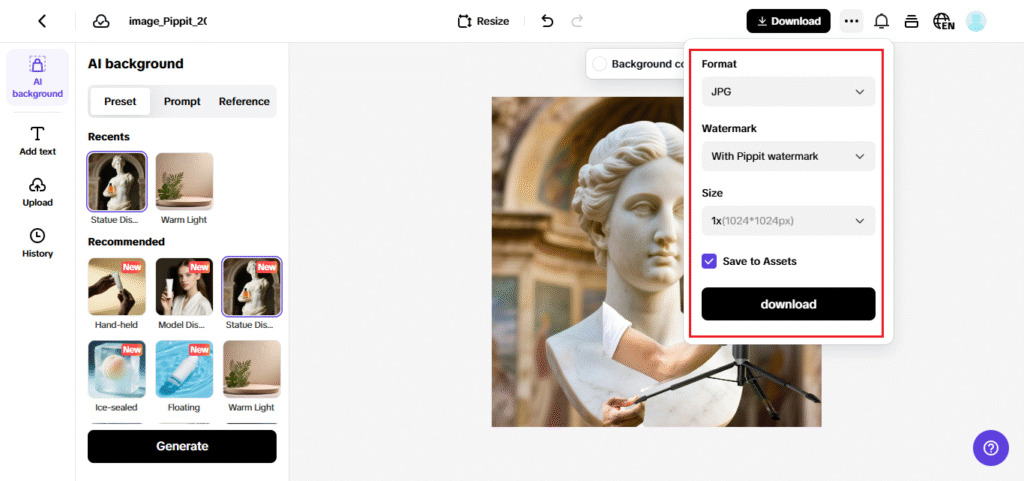Open the Watermark dropdown
The width and height of the screenshot is (1024, 481).
[788, 156]
